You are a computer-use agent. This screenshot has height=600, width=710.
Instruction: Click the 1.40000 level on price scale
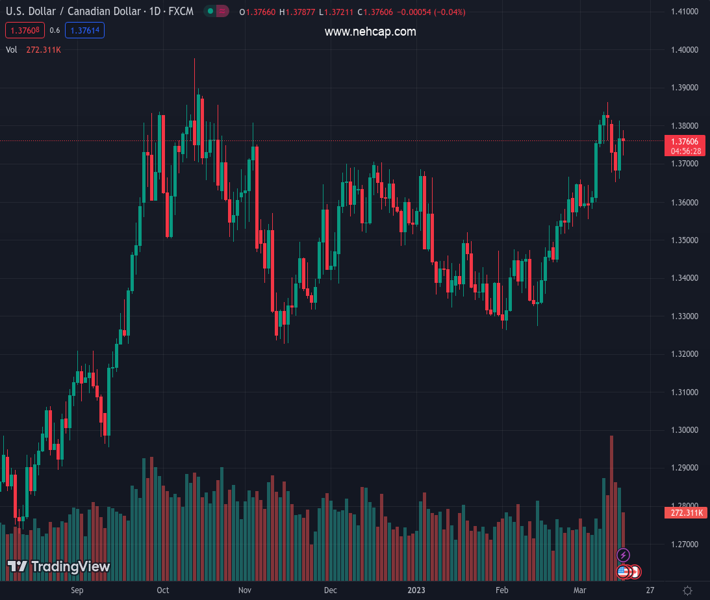tap(684, 50)
